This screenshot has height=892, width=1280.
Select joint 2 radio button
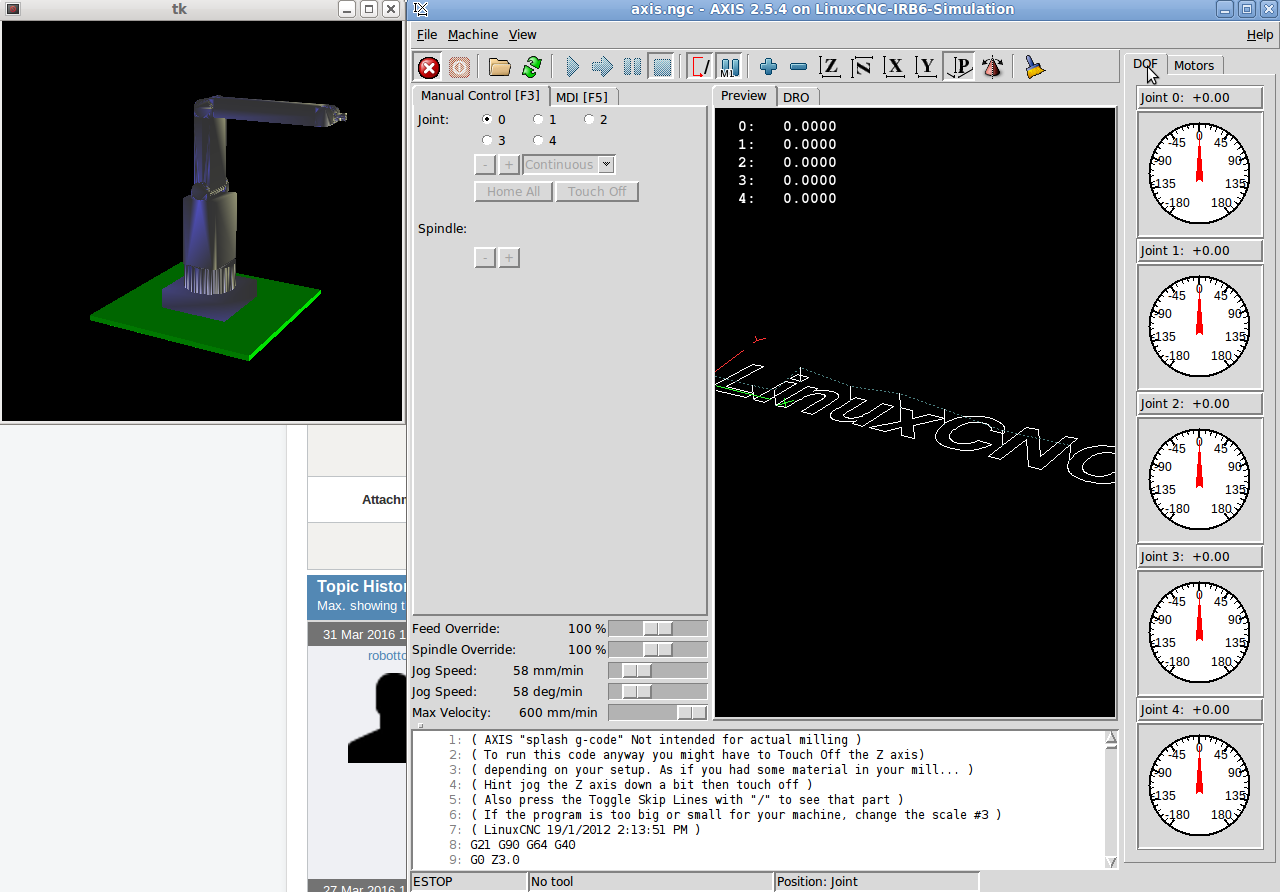coord(589,120)
